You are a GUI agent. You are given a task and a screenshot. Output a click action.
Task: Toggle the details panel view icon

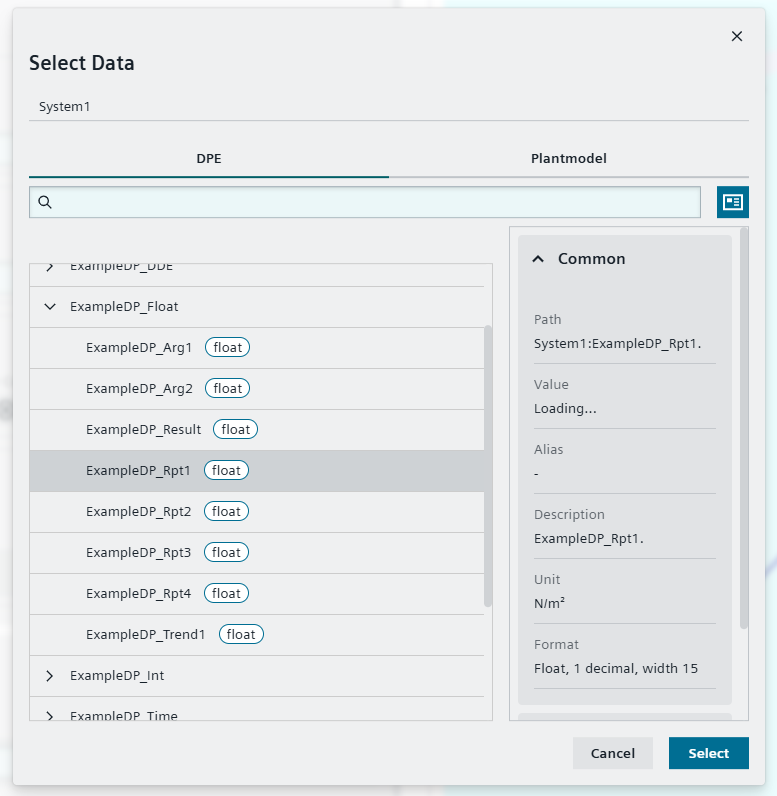point(733,202)
